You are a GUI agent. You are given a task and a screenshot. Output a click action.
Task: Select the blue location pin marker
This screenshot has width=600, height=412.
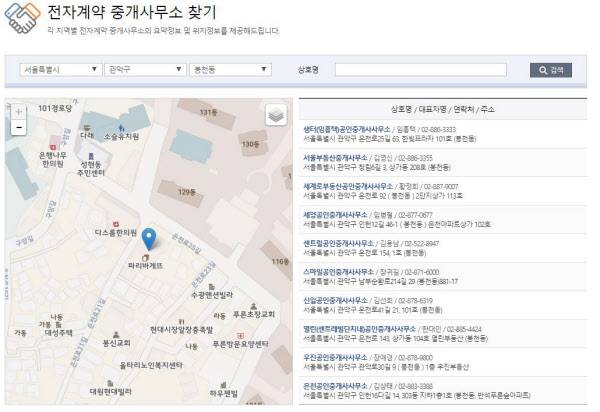pos(148,239)
